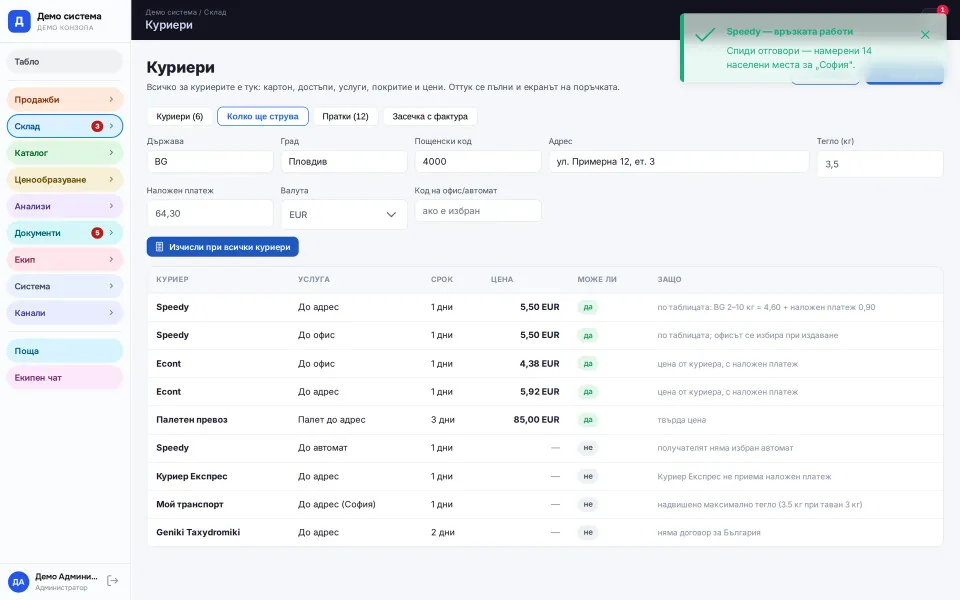Screen dimensions: 960x600
Task: Expand the Продажби menu section
Action: coord(65,100)
